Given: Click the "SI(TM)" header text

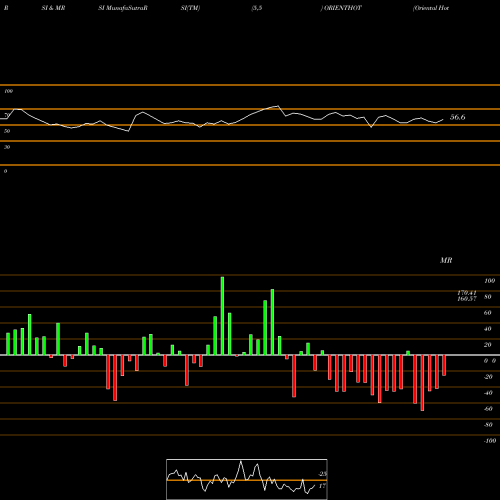Looking at the screenshot, I should pyautogui.click(x=190, y=8).
